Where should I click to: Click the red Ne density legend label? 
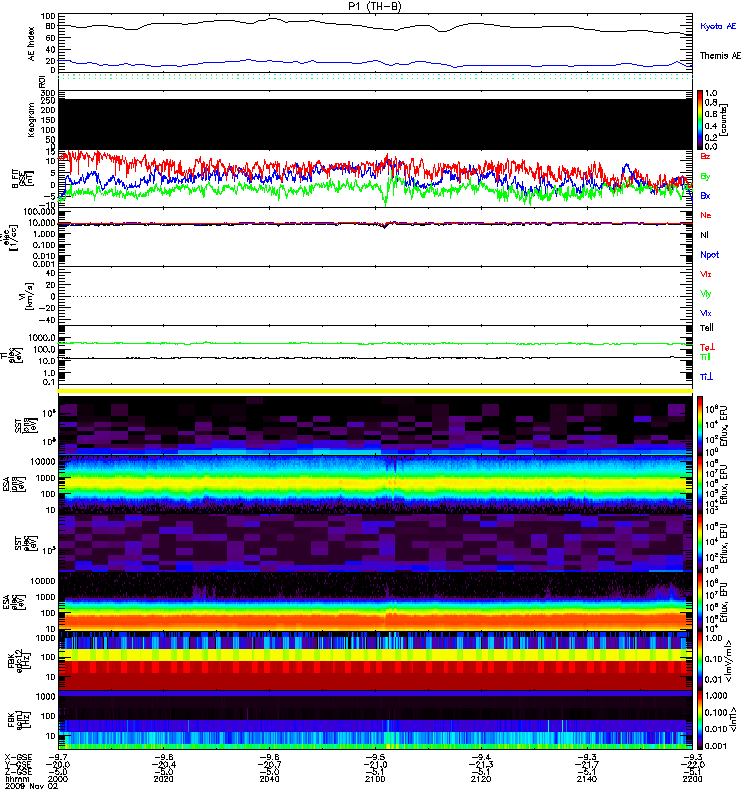click(x=706, y=215)
